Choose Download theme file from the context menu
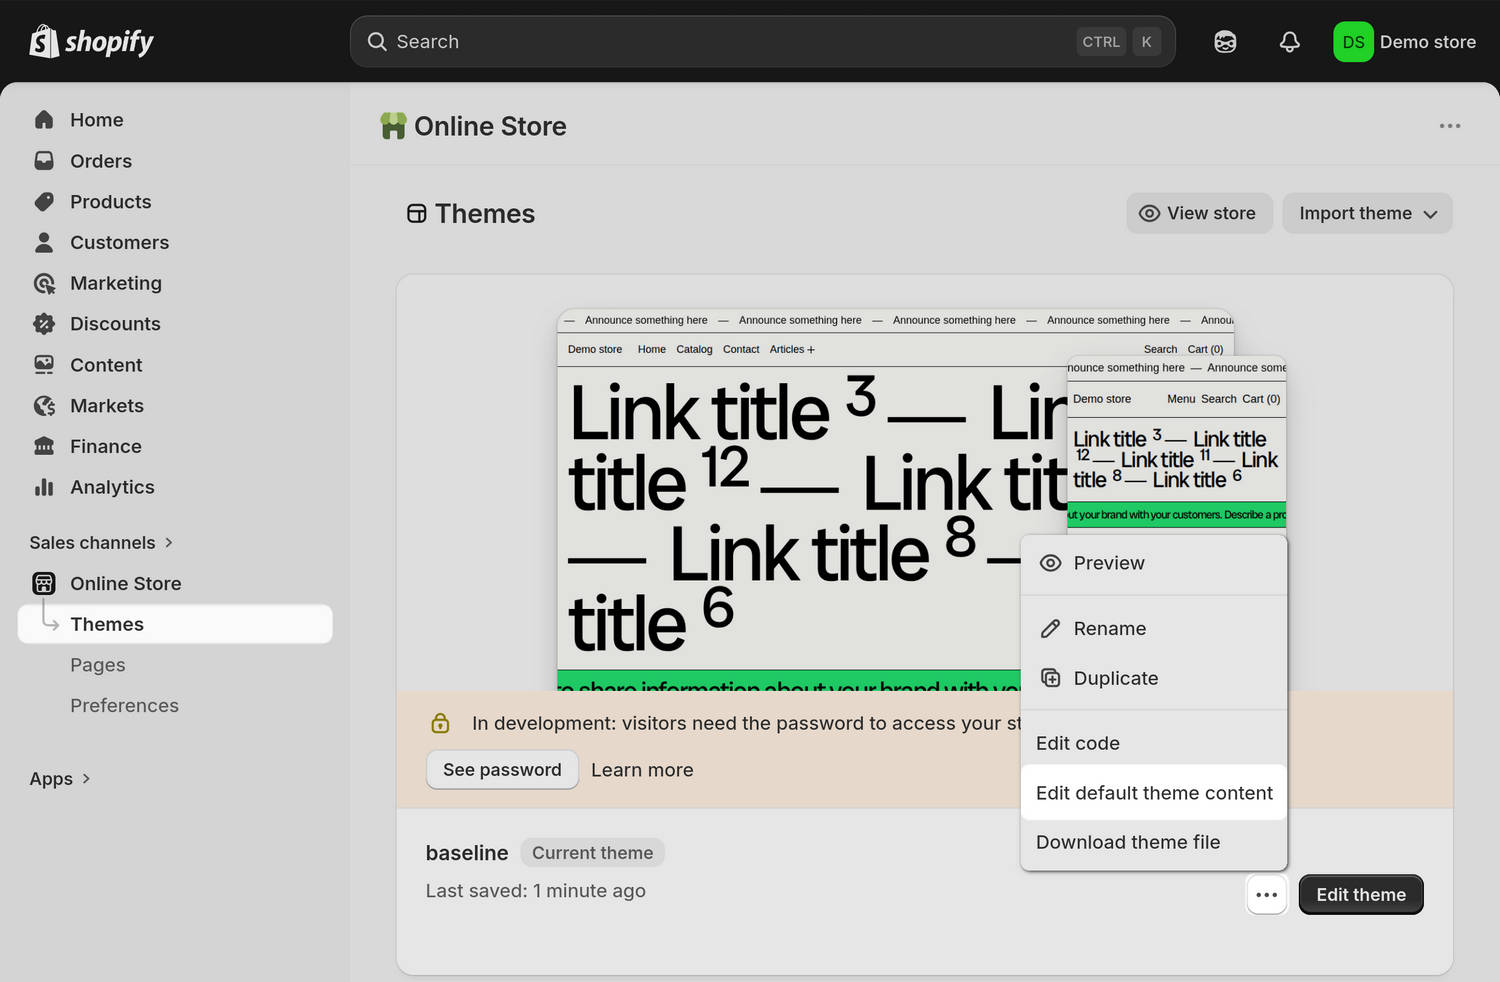 pyautogui.click(x=1128, y=842)
